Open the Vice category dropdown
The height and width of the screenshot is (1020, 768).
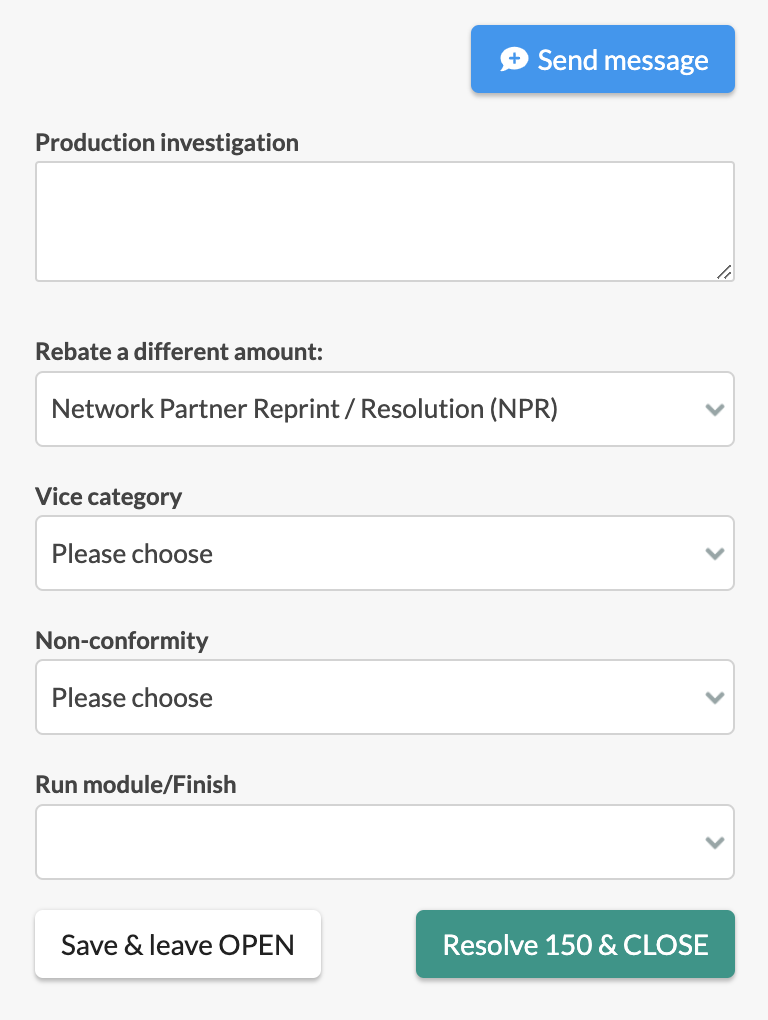[x=385, y=554]
